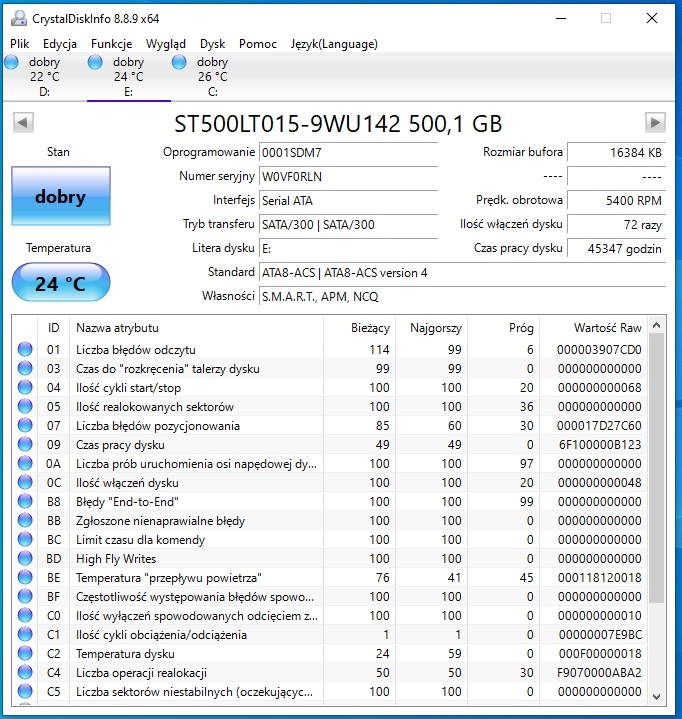Image resolution: width=682 pixels, height=719 pixels.
Task: Click the power-on hours field 45347 godzin
Action: point(616,249)
